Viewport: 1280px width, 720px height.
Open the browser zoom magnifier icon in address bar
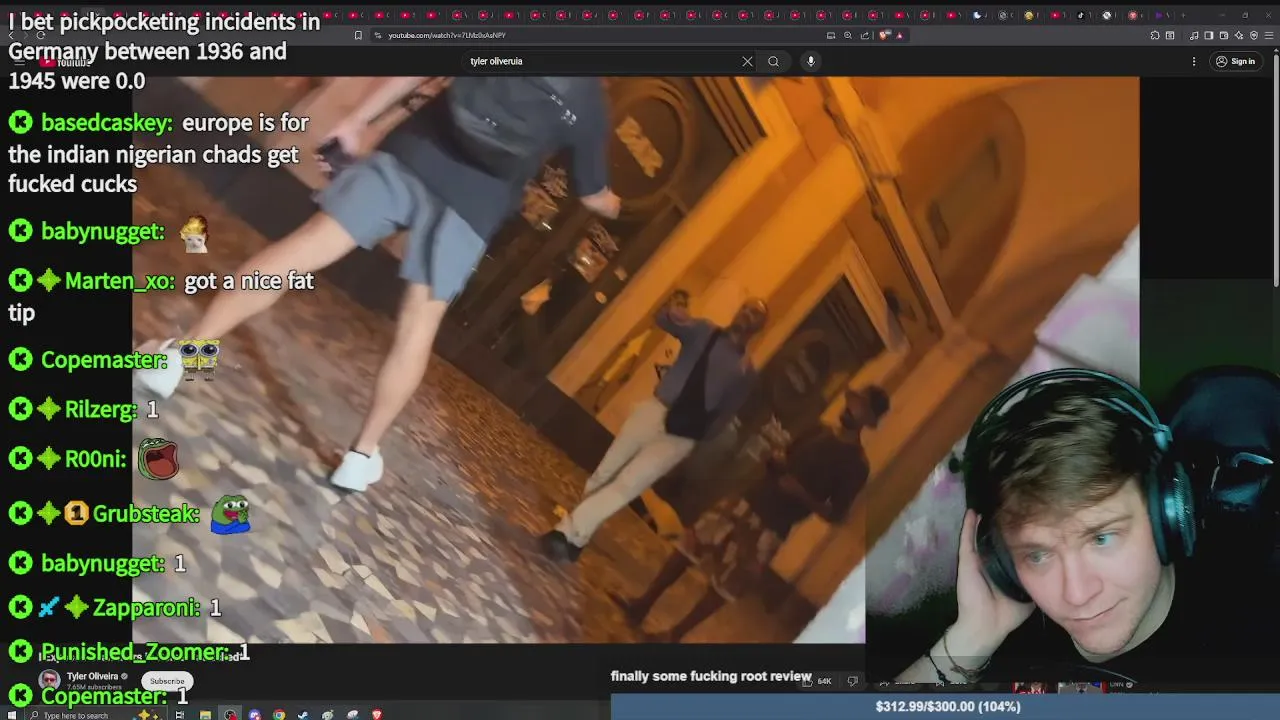pos(848,35)
